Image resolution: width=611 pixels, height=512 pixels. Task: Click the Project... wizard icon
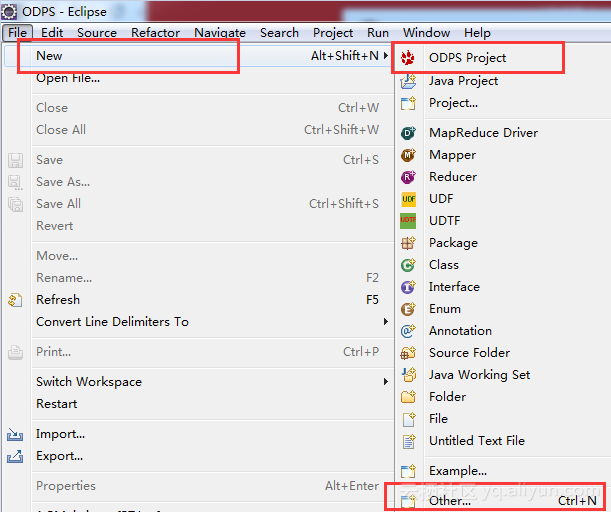[408, 103]
